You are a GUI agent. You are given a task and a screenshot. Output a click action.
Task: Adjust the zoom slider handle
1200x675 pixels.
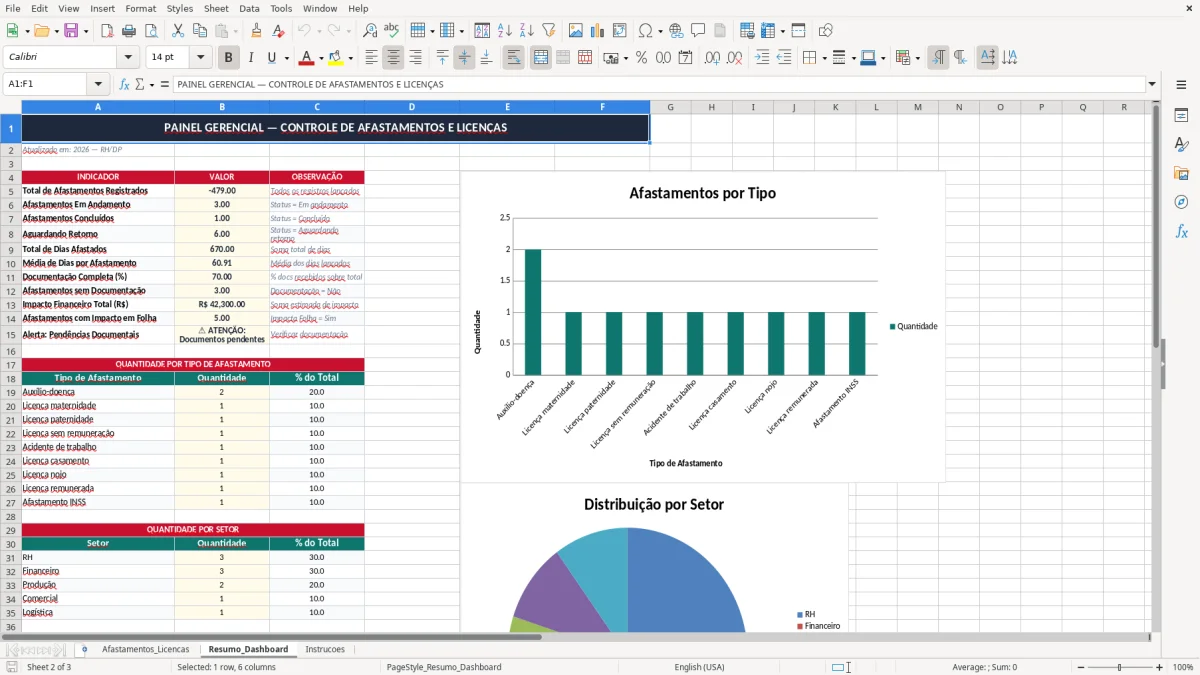(1119, 667)
